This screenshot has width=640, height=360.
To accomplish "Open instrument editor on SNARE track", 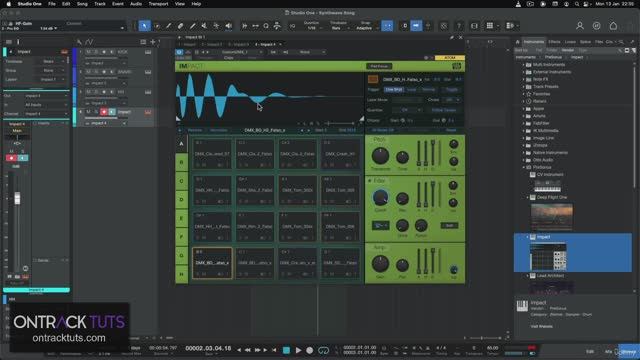I will pos(148,72).
